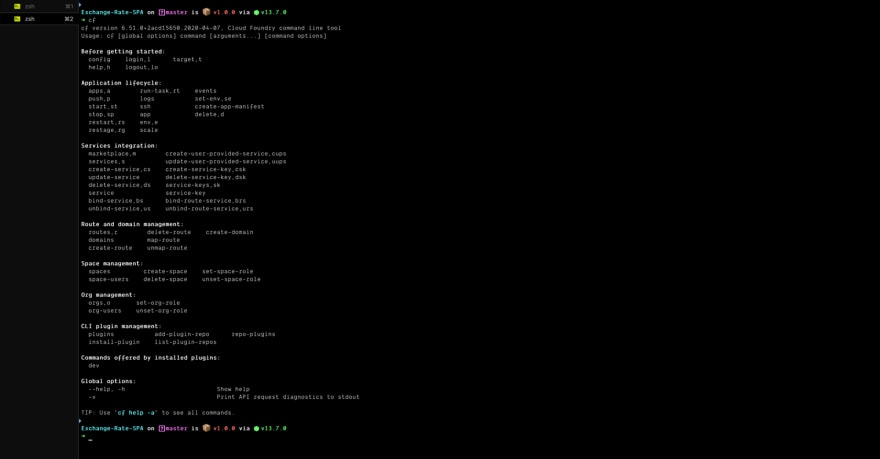Viewport: 880px width, 459px height.
Task: Click the cursor on the empty command line after the last prompt
Action: pyautogui.click(x=90, y=439)
